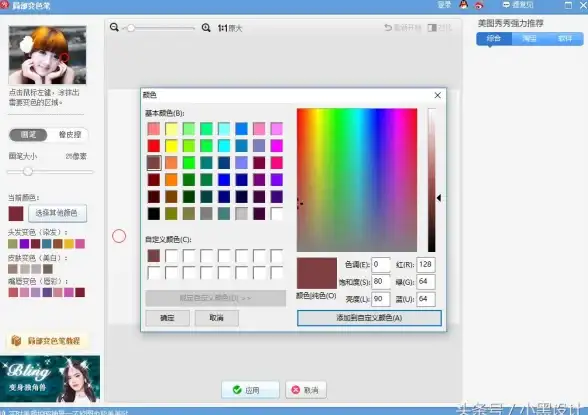This screenshot has height=415, width=588.
Task: Click the 1:1 original size button
Action: pos(230,28)
